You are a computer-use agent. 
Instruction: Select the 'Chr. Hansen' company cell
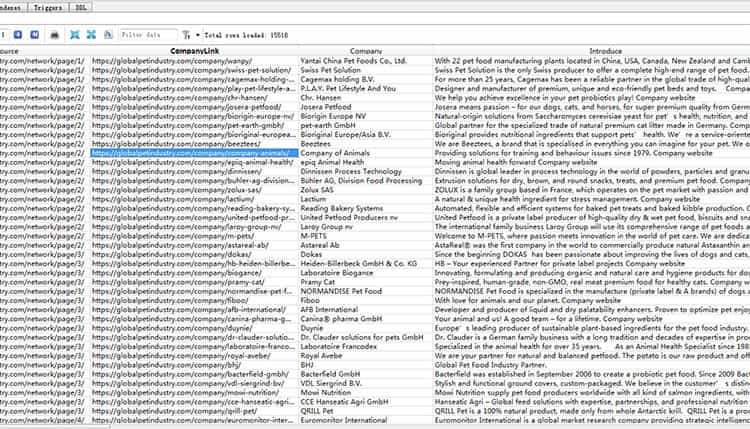pos(366,98)
